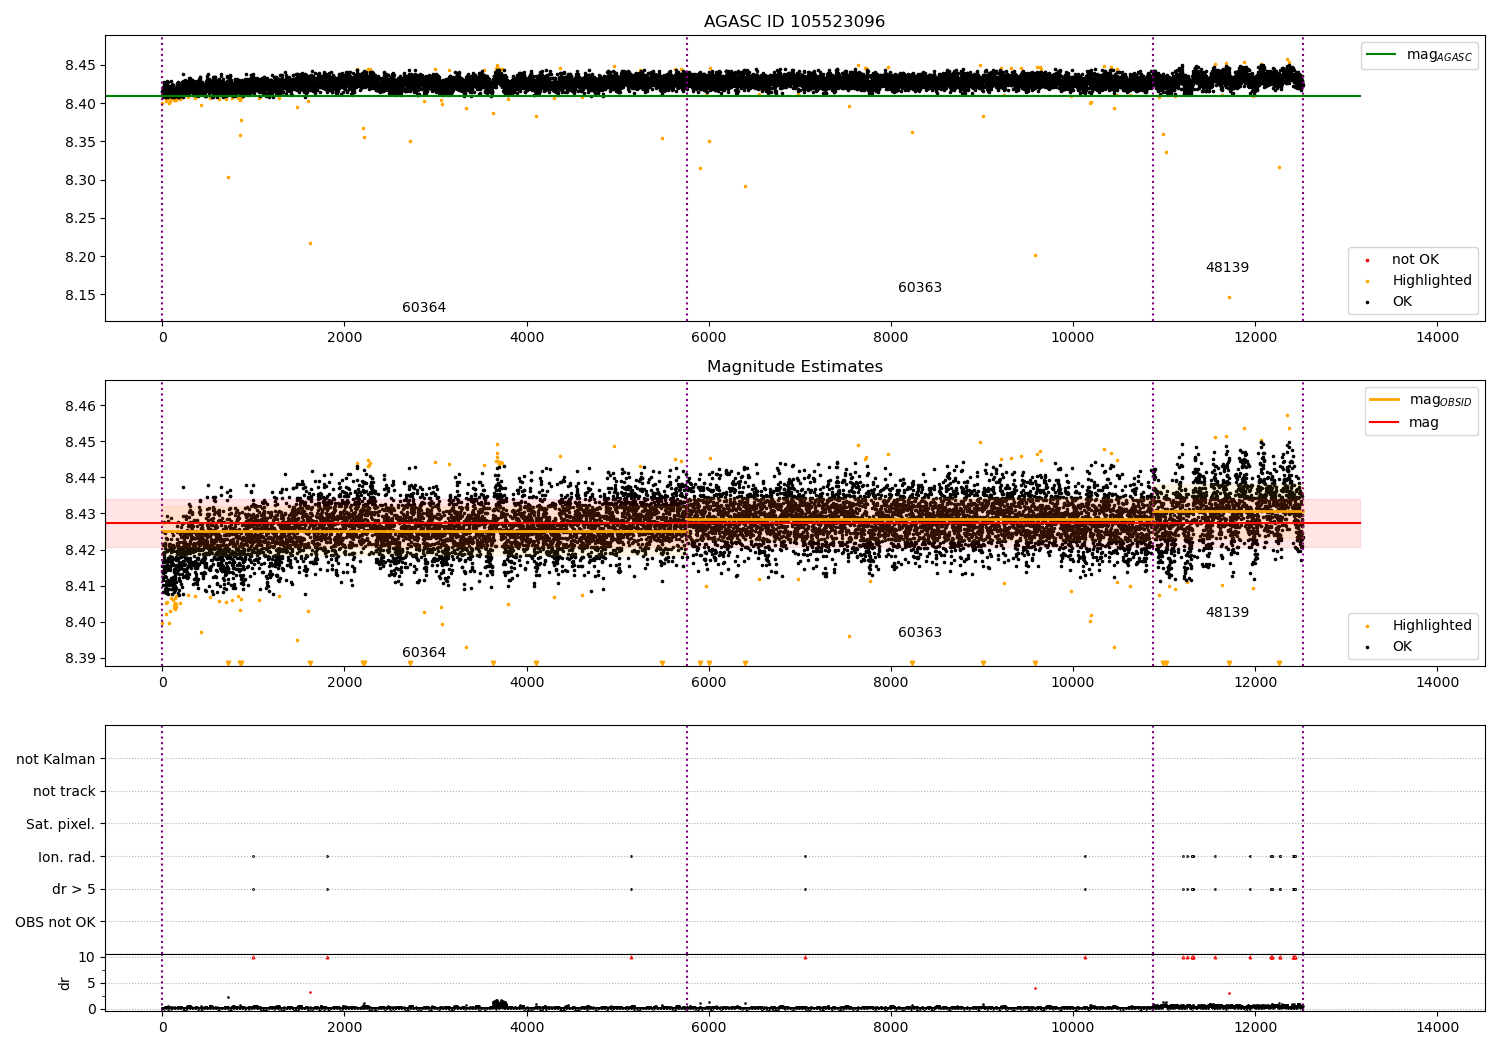This screenshot has height=1050, width=1500.
Task: Click x-axis tick 12000 under the top plot
Action: [1256, 338]
